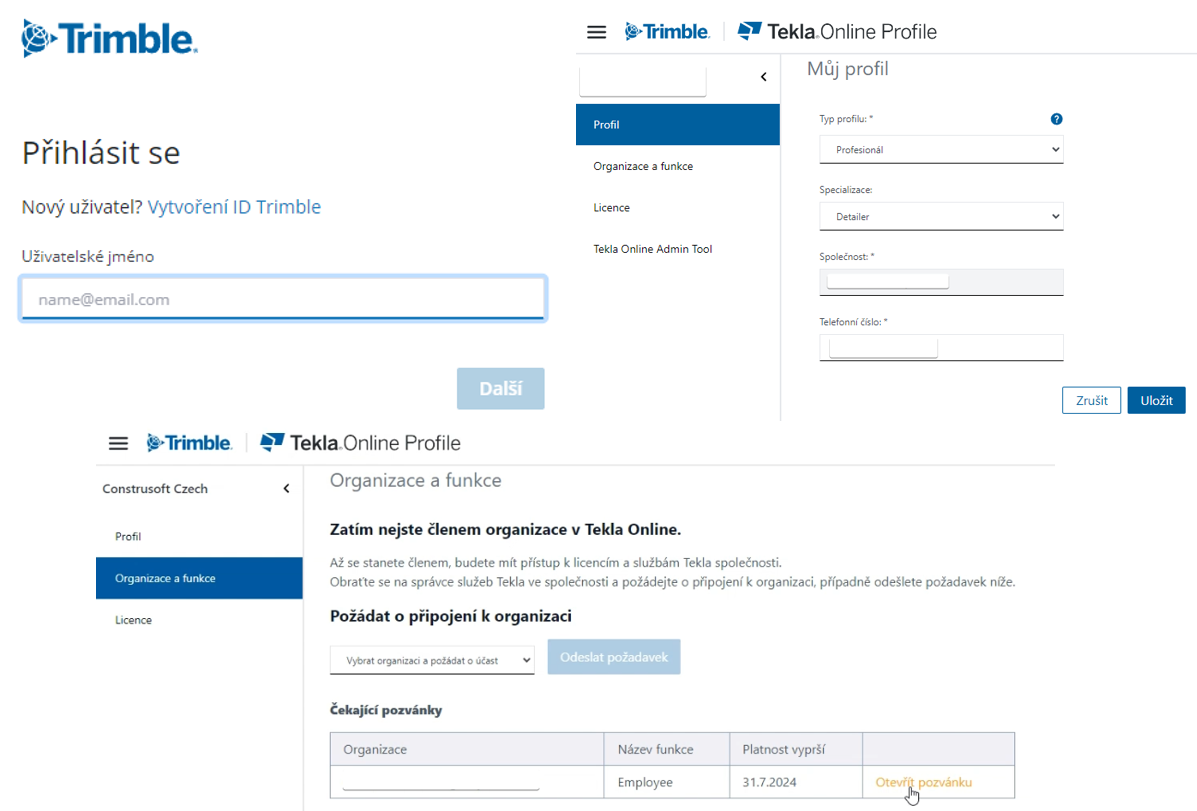Focus the Telefonní číslo input field

coord(941,347)
